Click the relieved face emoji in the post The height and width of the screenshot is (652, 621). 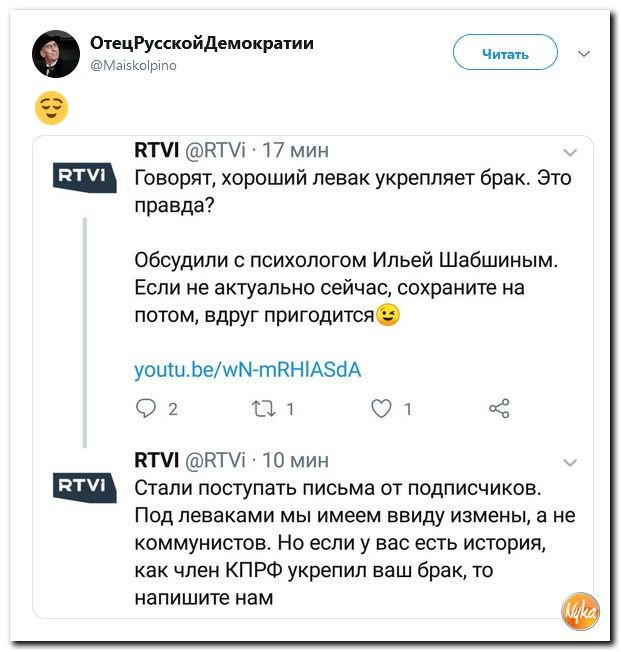51,108
